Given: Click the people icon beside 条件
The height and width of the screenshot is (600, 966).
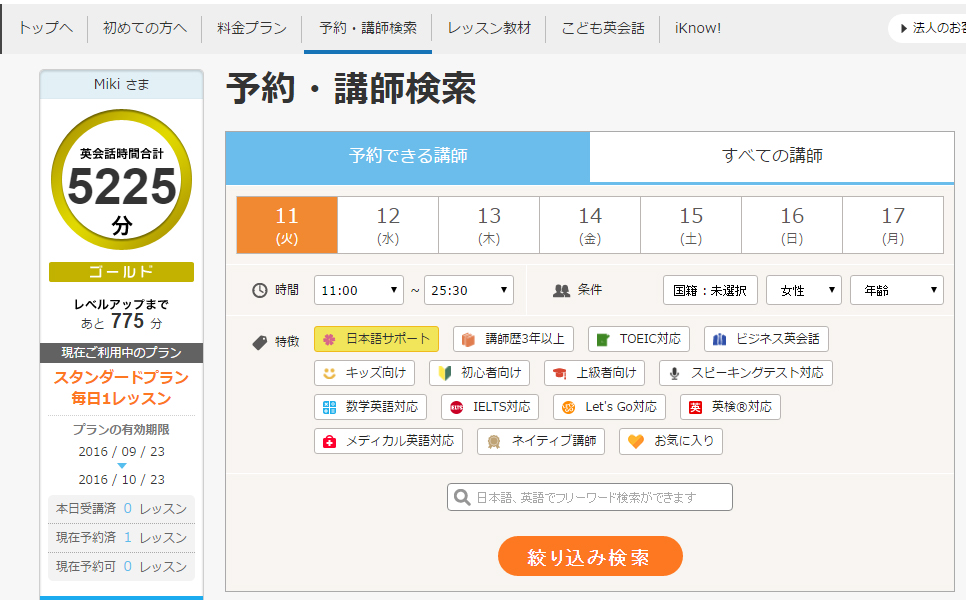Looking at the screenshot, I should click(x=561, y=290).
